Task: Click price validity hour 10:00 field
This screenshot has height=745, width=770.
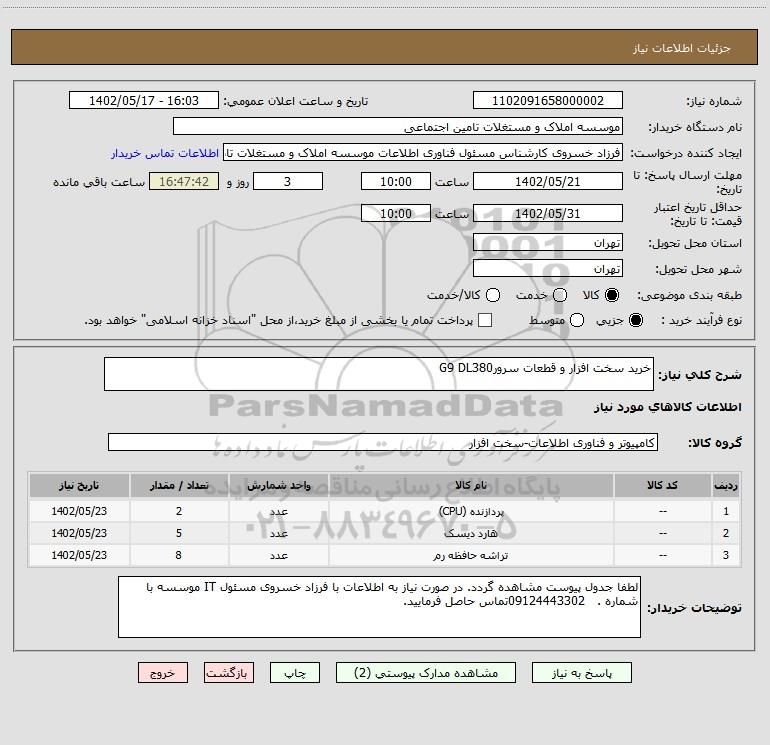Action: [x=396, y=213]
